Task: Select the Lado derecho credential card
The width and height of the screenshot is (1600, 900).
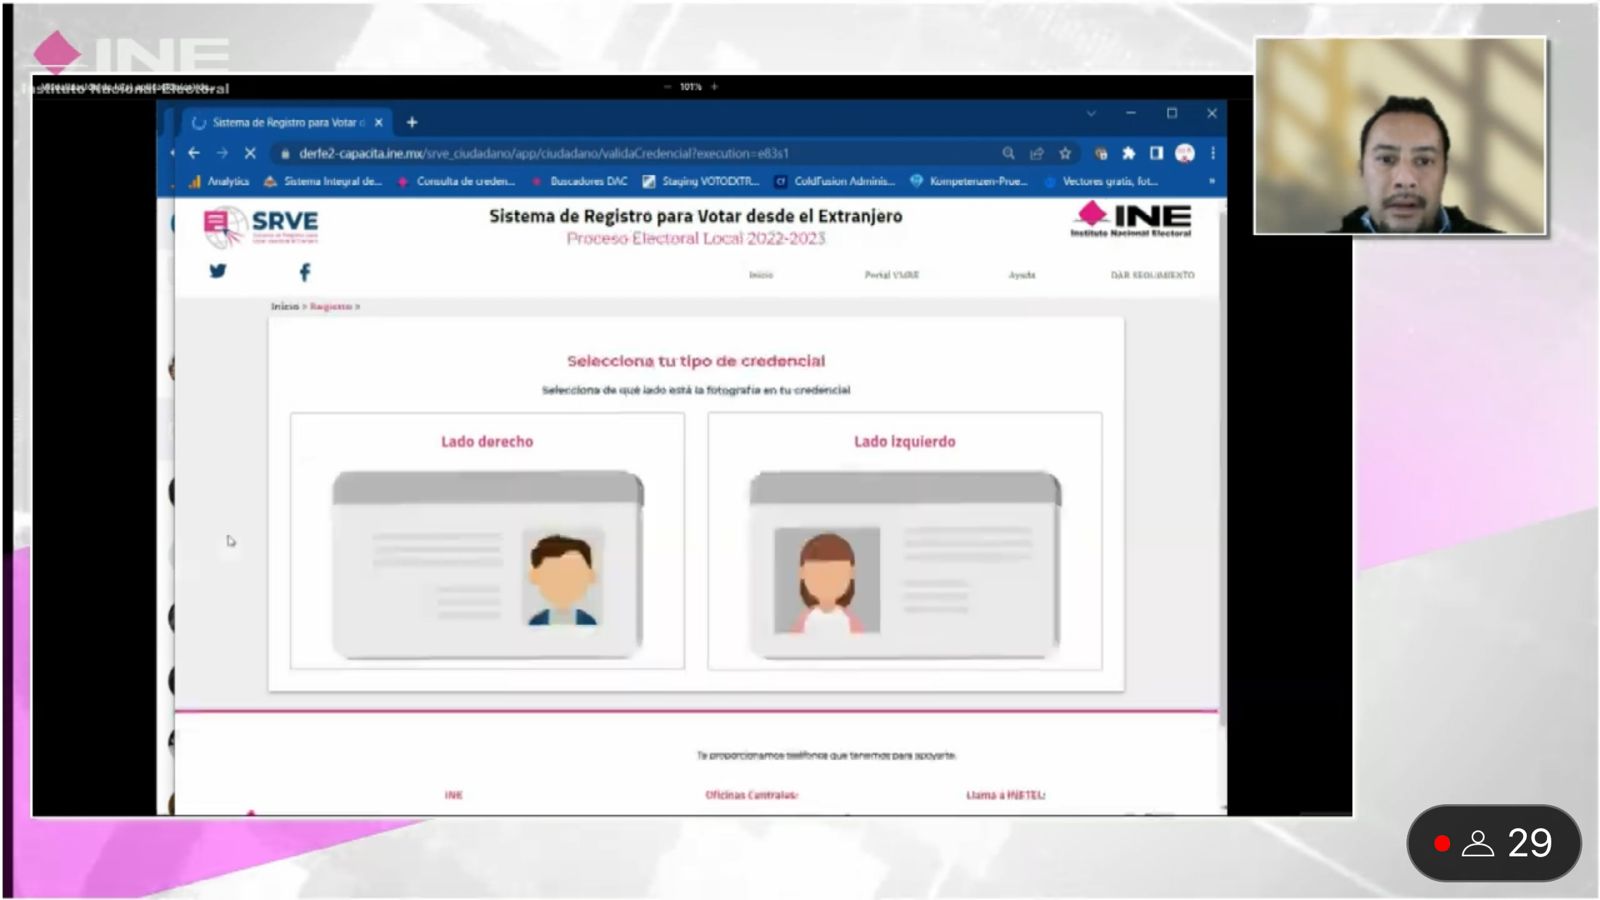Action: click(487, 541)
